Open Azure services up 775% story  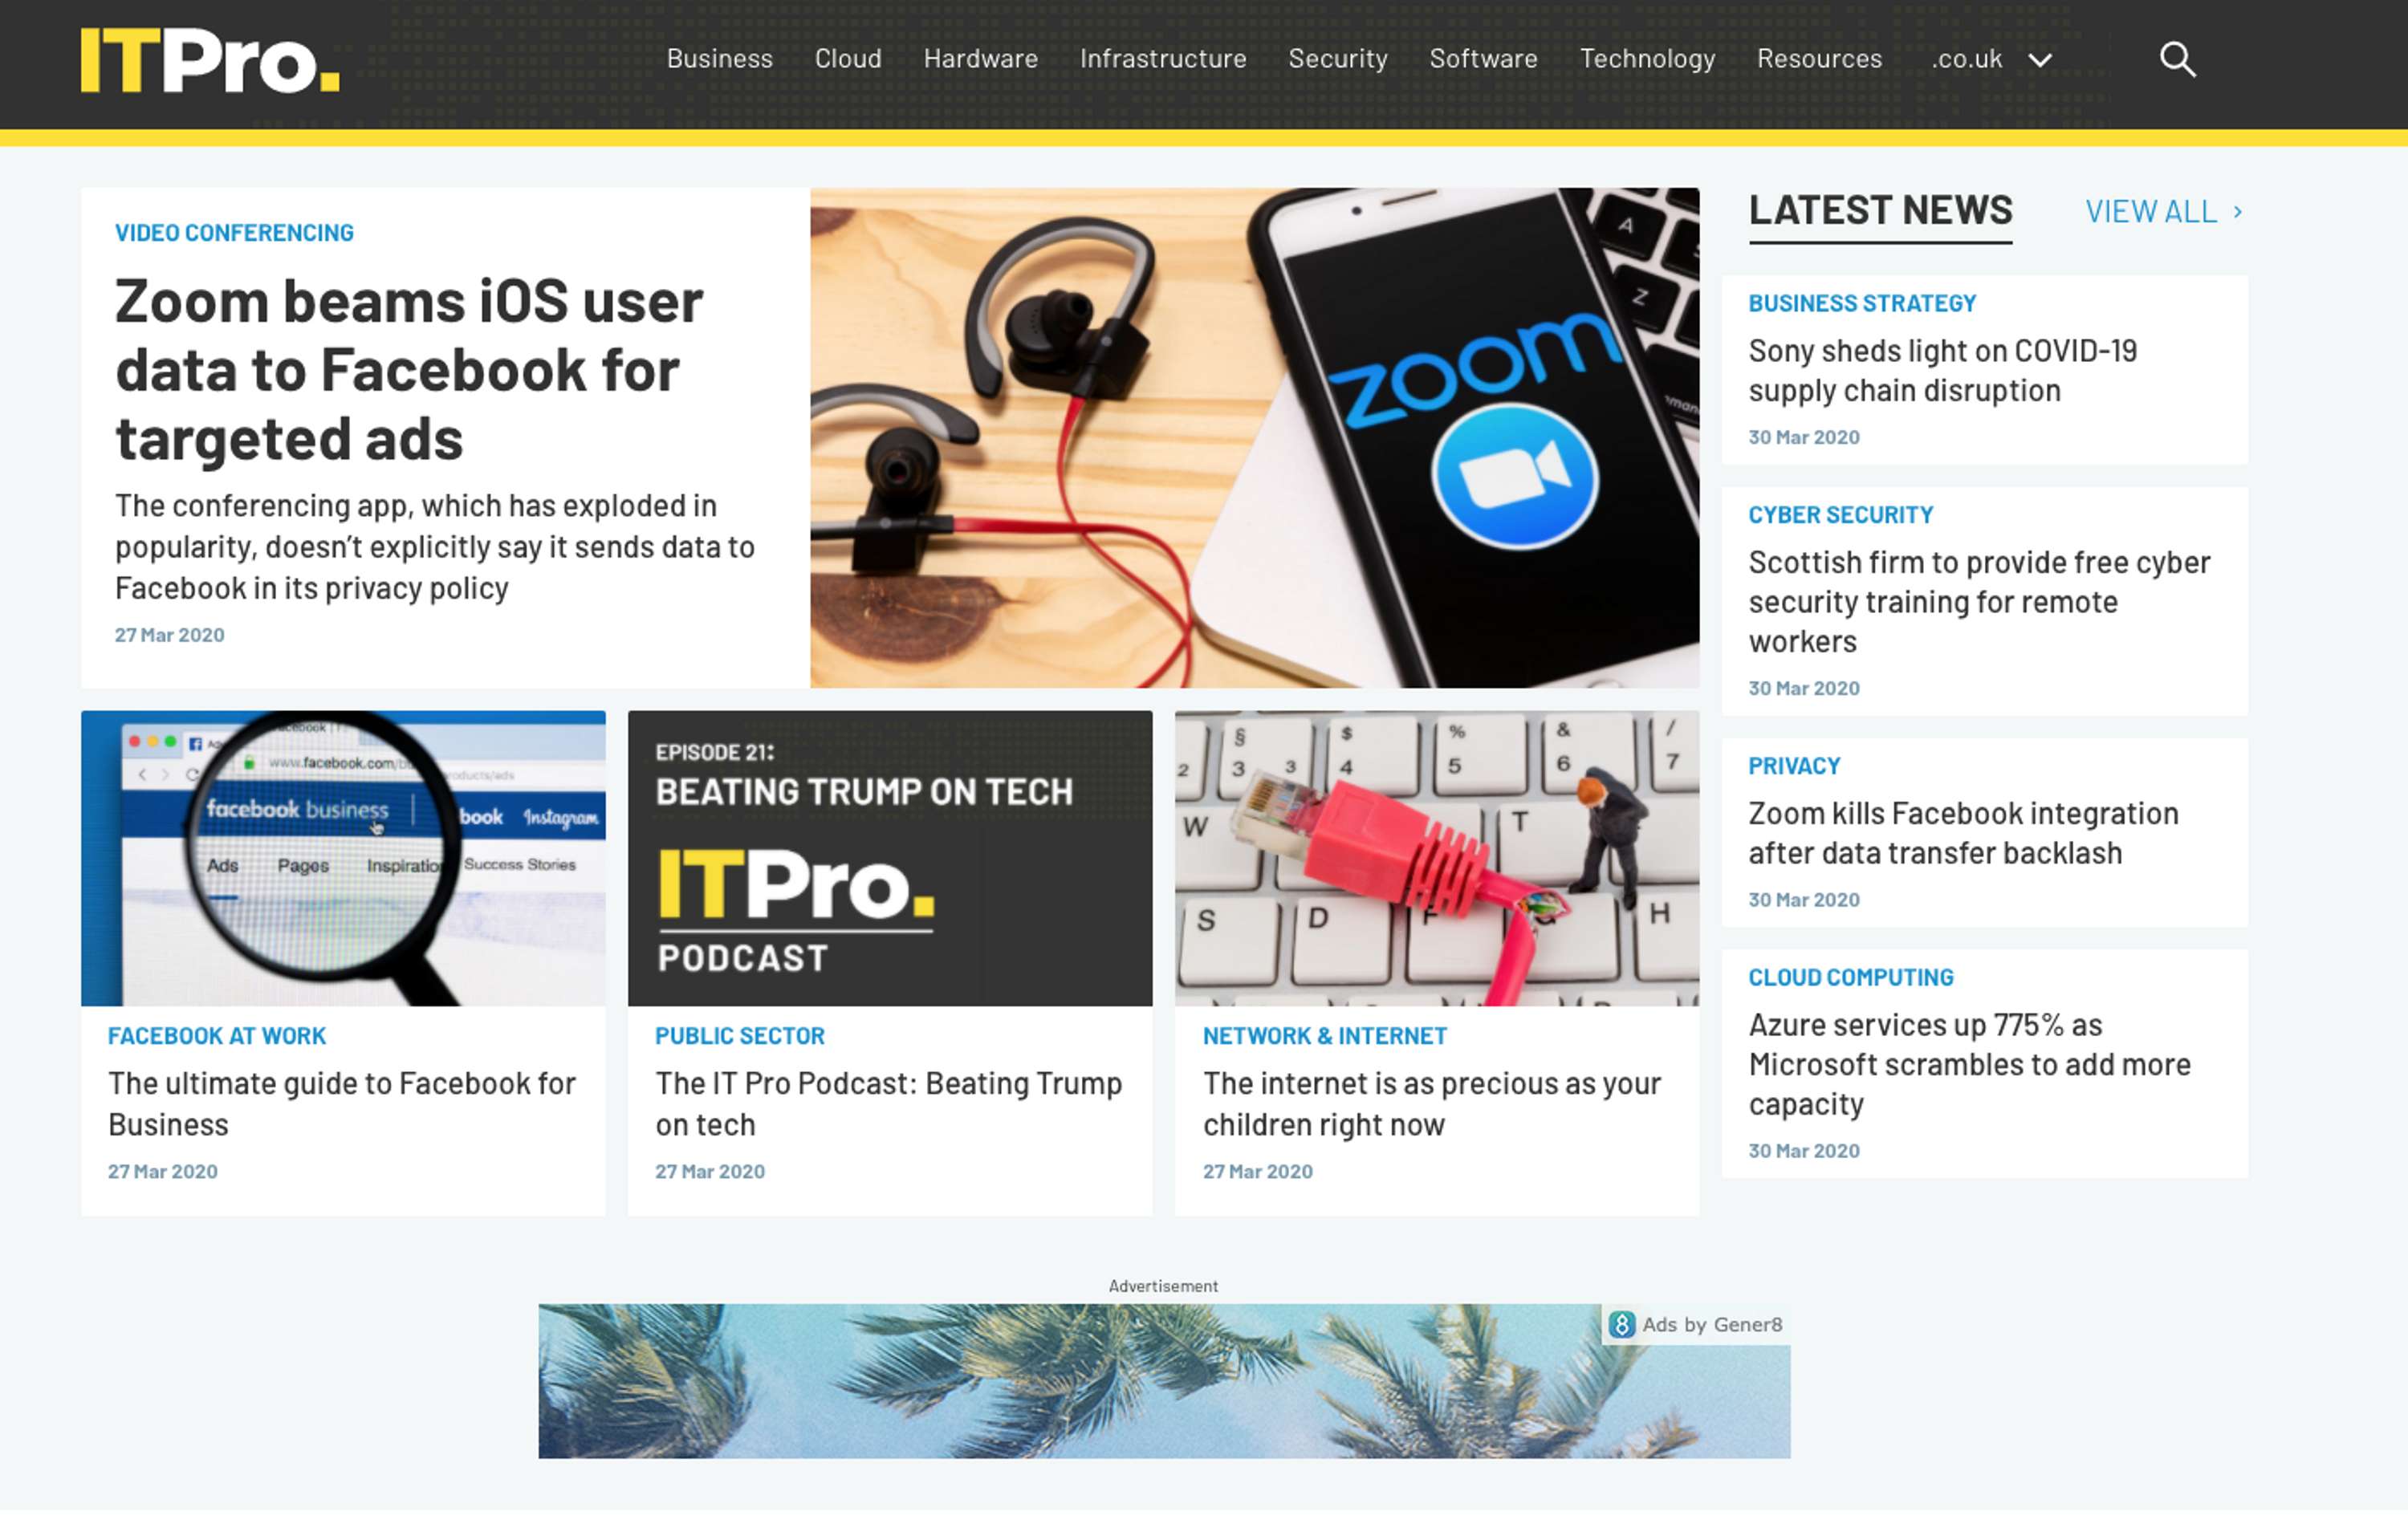point(1969,1063)
